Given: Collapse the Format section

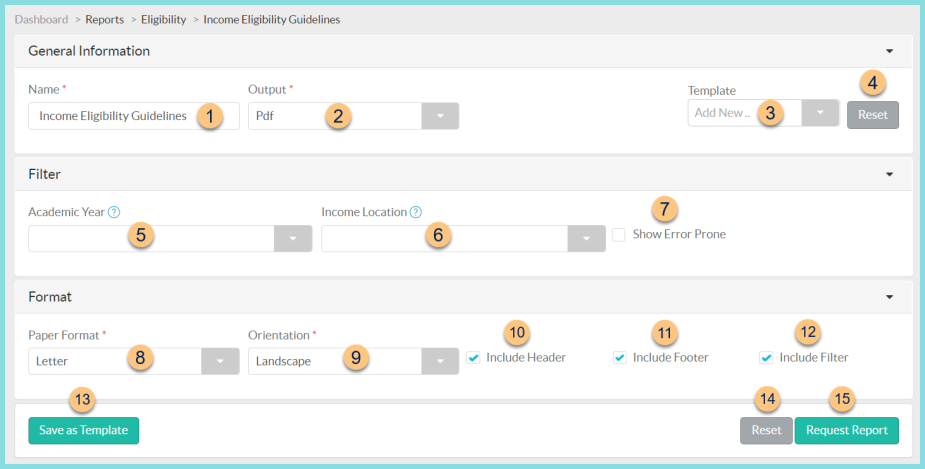Looking at the screenshot, I should pos(890,297).
